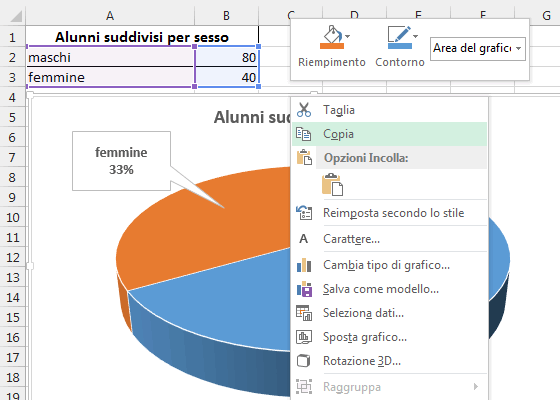Viewport: 560px width, 400px height.
Task: Open the Riempimento dropdown arrow
Action: pyautogui.click(x=348, y=36)
